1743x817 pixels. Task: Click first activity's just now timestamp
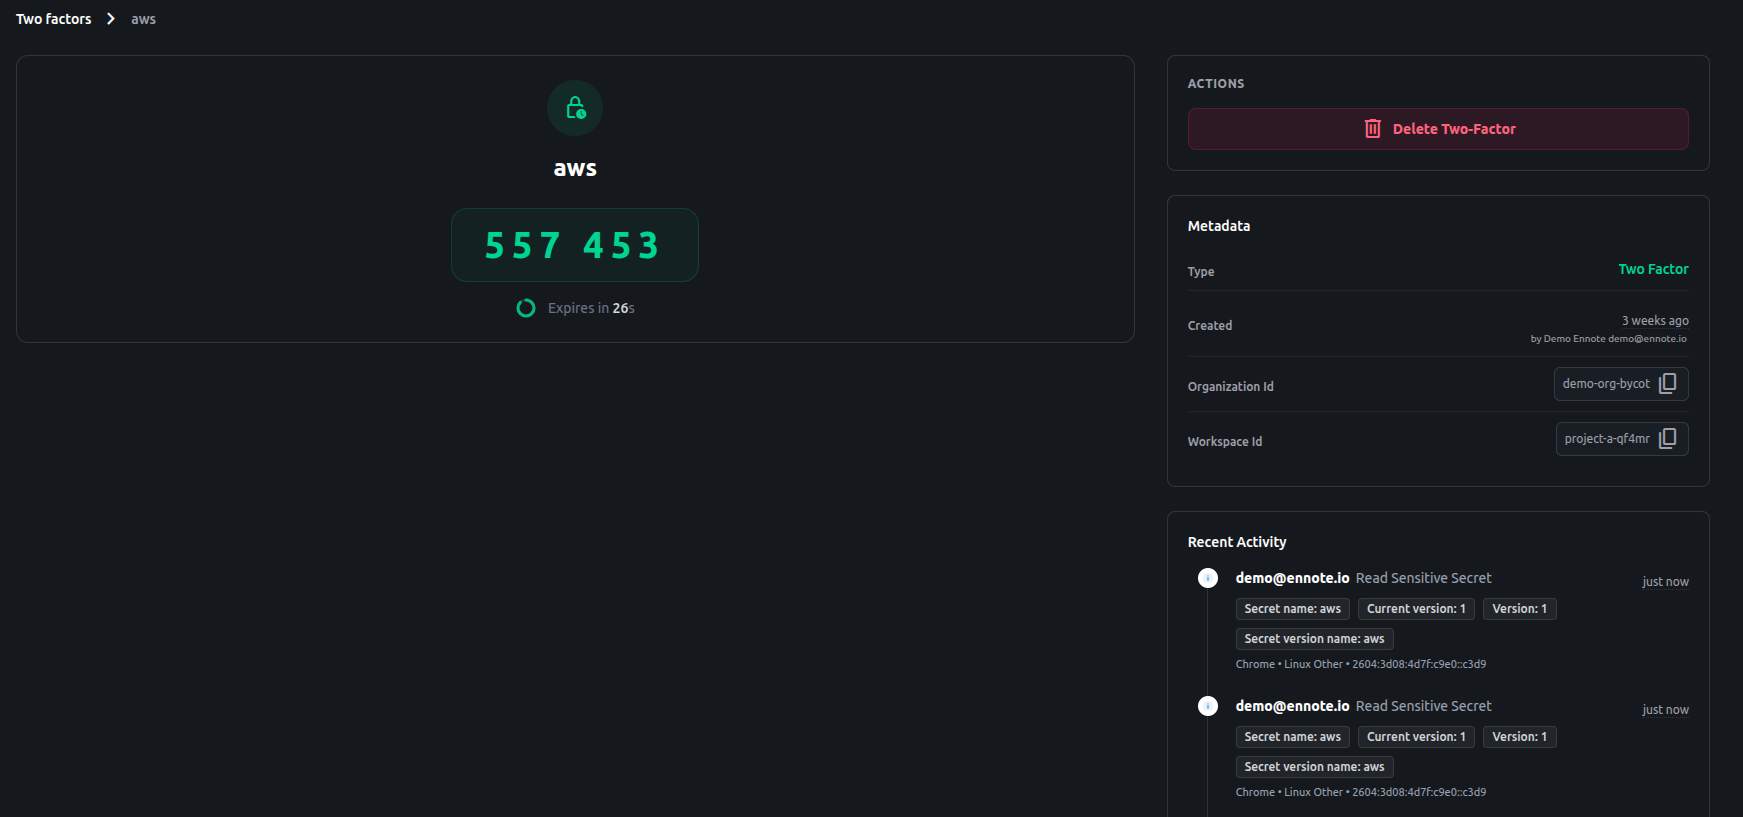tap(1665, 582)
